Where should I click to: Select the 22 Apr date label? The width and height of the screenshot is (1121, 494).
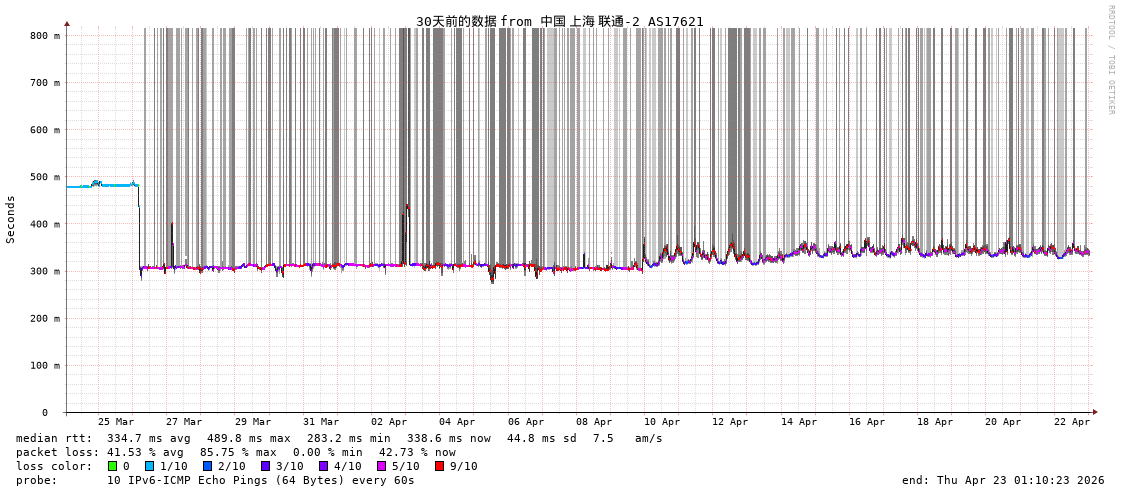point(1071,422)
